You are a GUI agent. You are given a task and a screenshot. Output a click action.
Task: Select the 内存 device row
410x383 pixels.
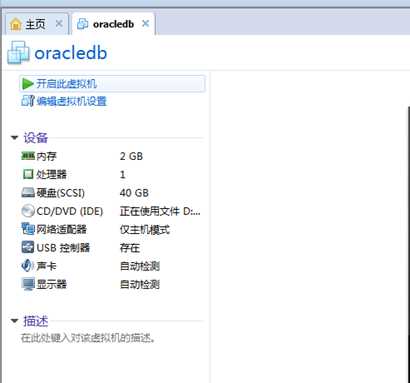tap(112, 156)
